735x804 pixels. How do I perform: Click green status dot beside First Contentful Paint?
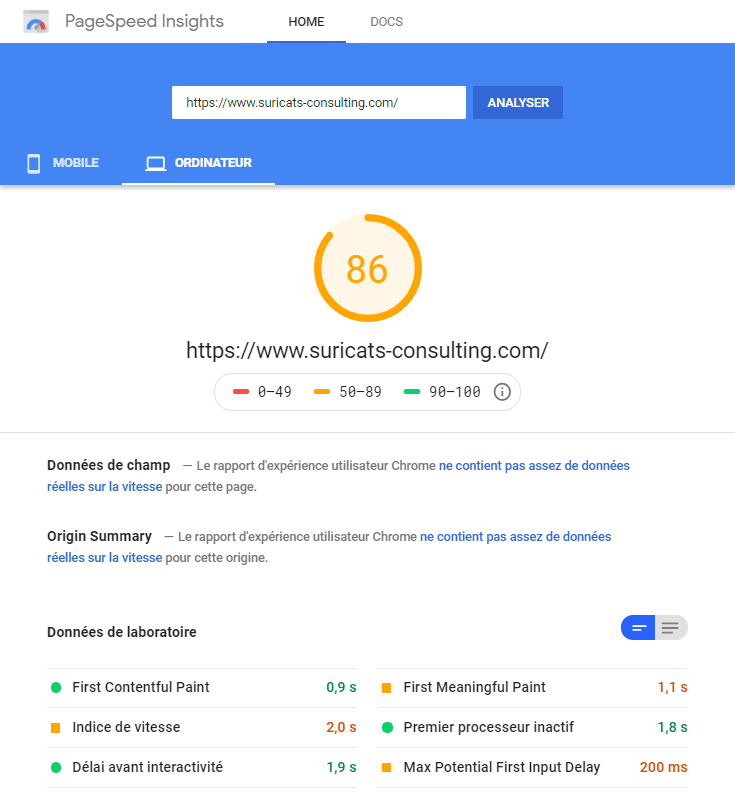pos(56,688)
